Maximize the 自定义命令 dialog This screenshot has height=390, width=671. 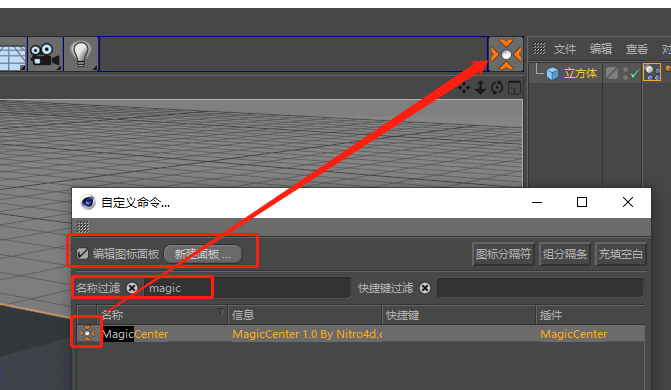(582, 202)
